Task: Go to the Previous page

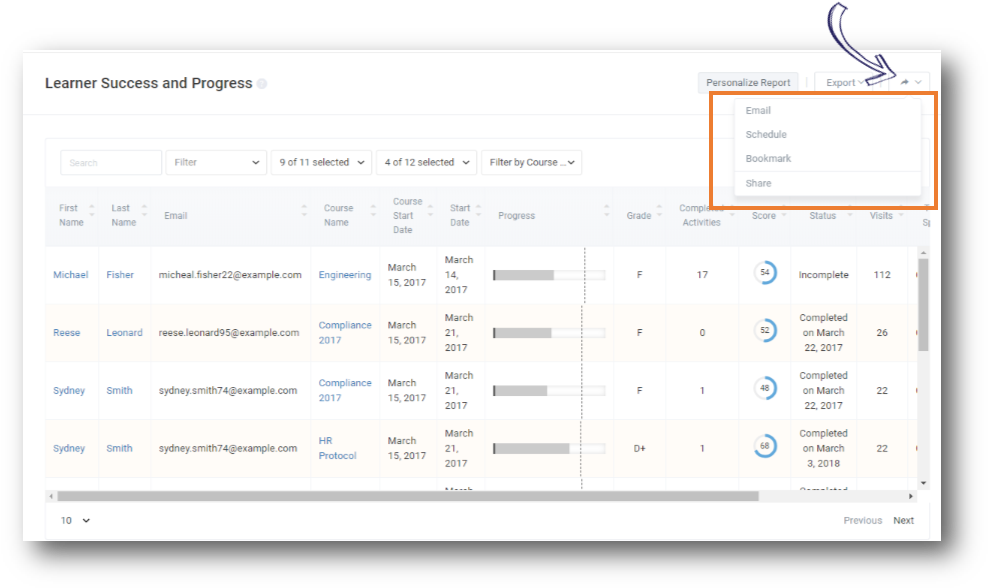Action: (863, 521)
